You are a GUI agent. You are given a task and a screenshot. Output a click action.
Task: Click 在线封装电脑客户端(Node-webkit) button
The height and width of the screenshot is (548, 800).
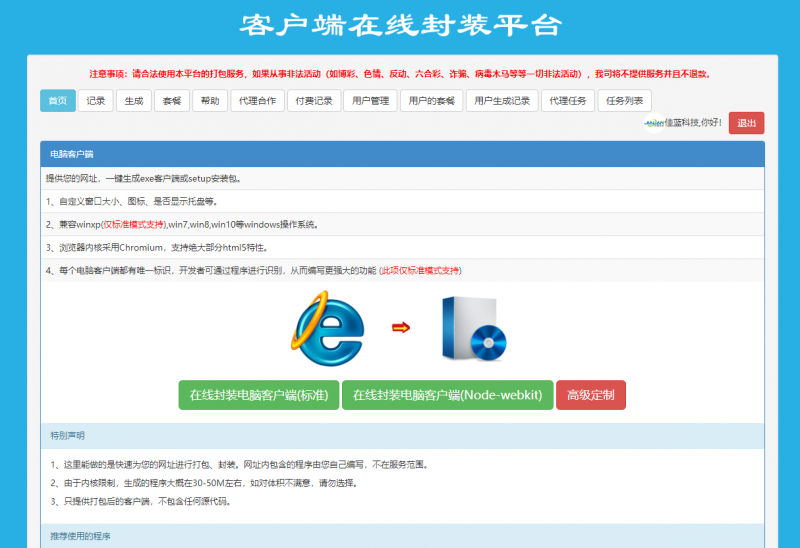[447, 395]
